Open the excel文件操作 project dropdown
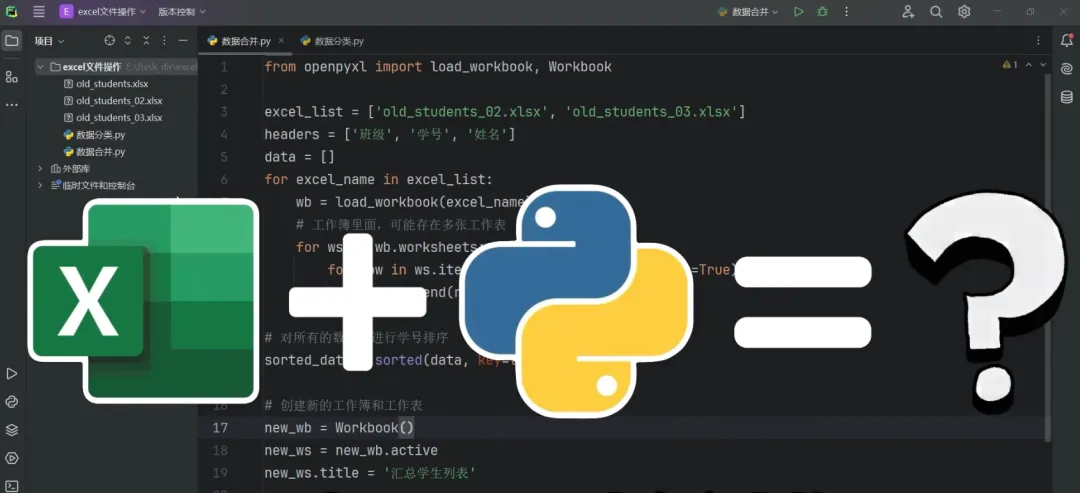Screen dimensions: 1080x493 [x=103, y=12]
